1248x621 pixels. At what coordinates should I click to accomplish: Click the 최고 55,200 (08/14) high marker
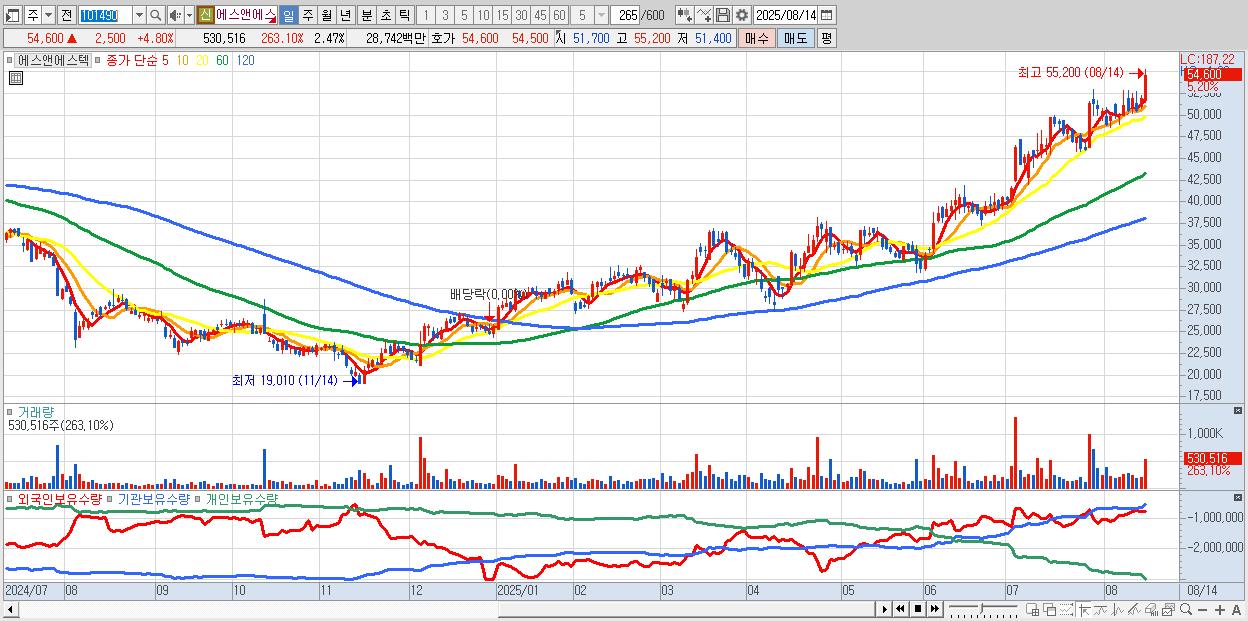pos(1070,73)
